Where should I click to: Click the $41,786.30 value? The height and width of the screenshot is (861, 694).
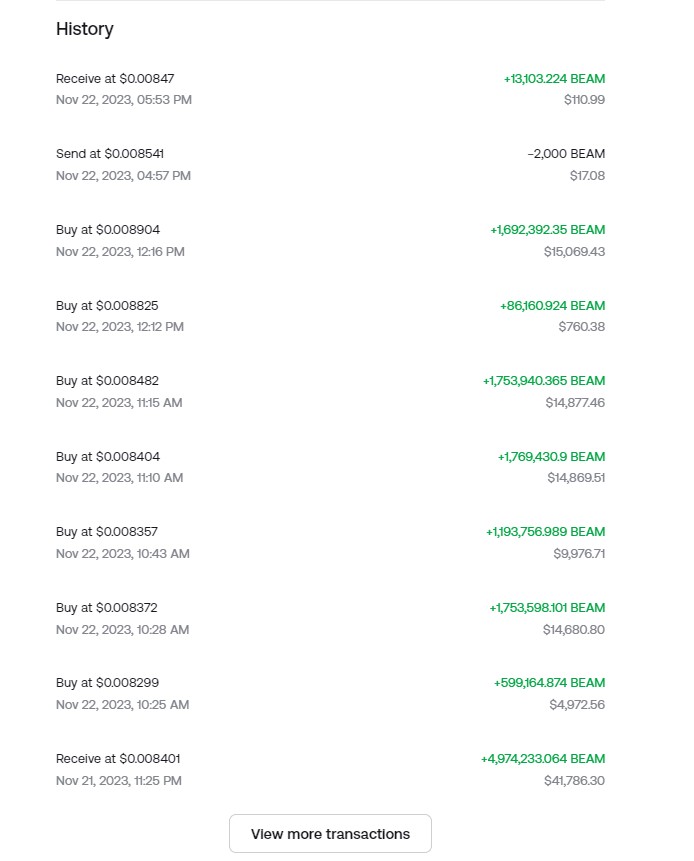574,780
